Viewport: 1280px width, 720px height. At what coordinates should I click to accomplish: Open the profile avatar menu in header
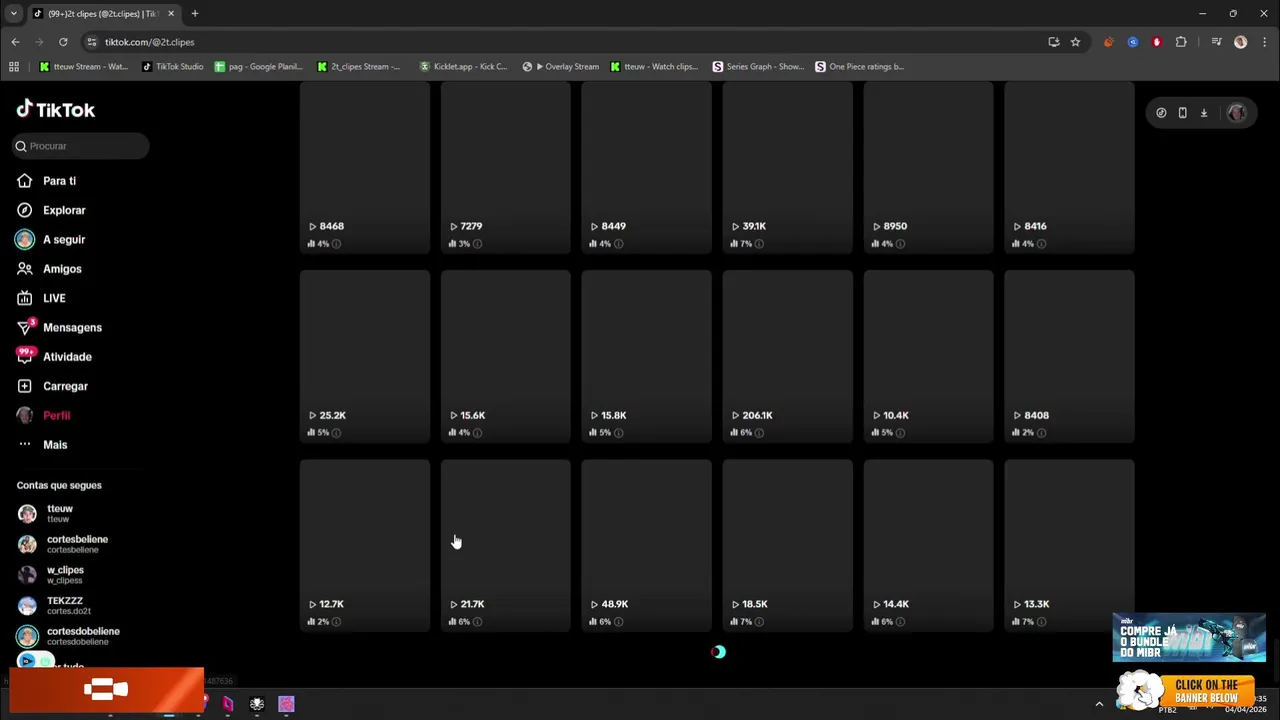(1237, 113)
